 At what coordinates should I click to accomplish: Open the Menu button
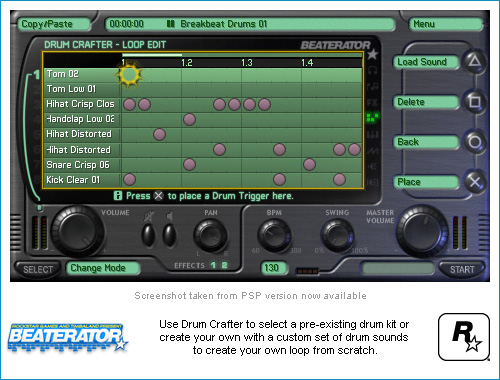pos(446,24)
